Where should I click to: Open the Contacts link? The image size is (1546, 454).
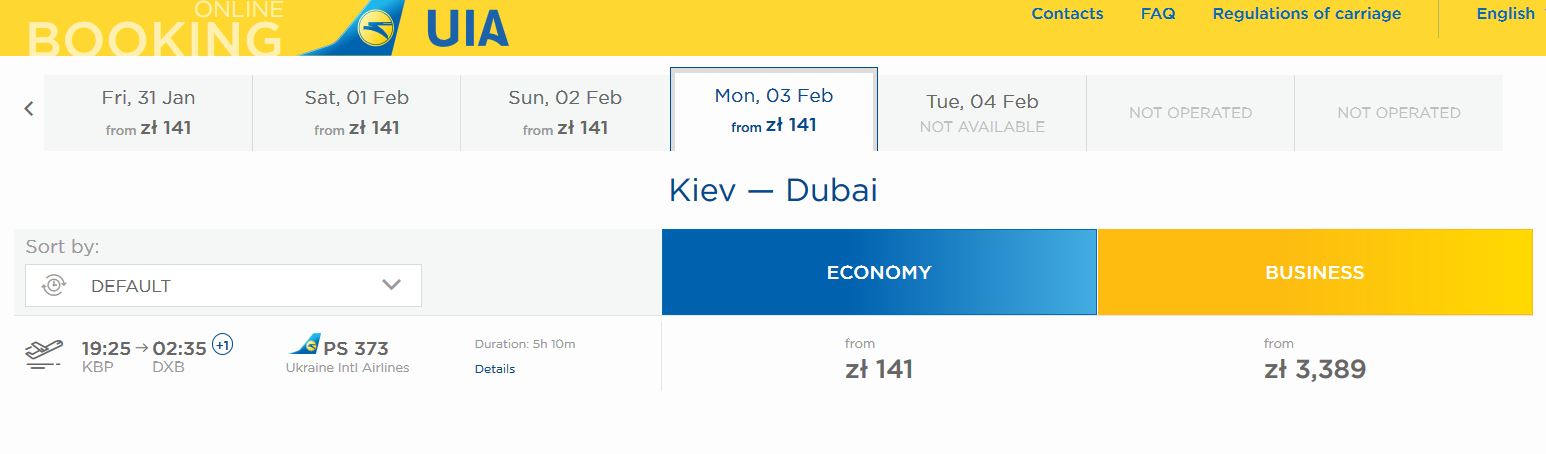[1067, 14]
